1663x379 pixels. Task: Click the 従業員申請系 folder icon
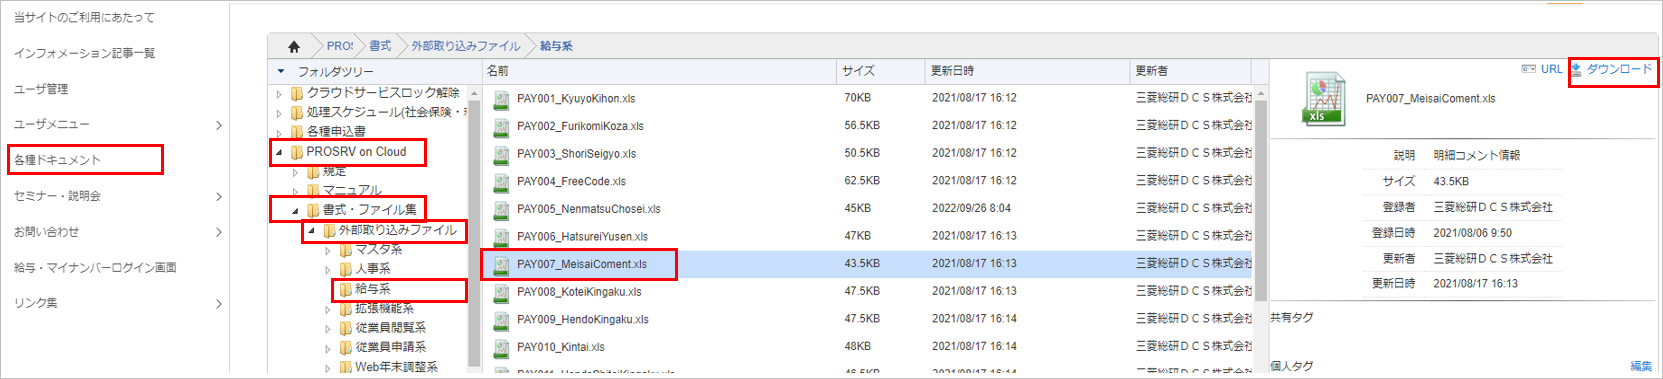point(346,347)
